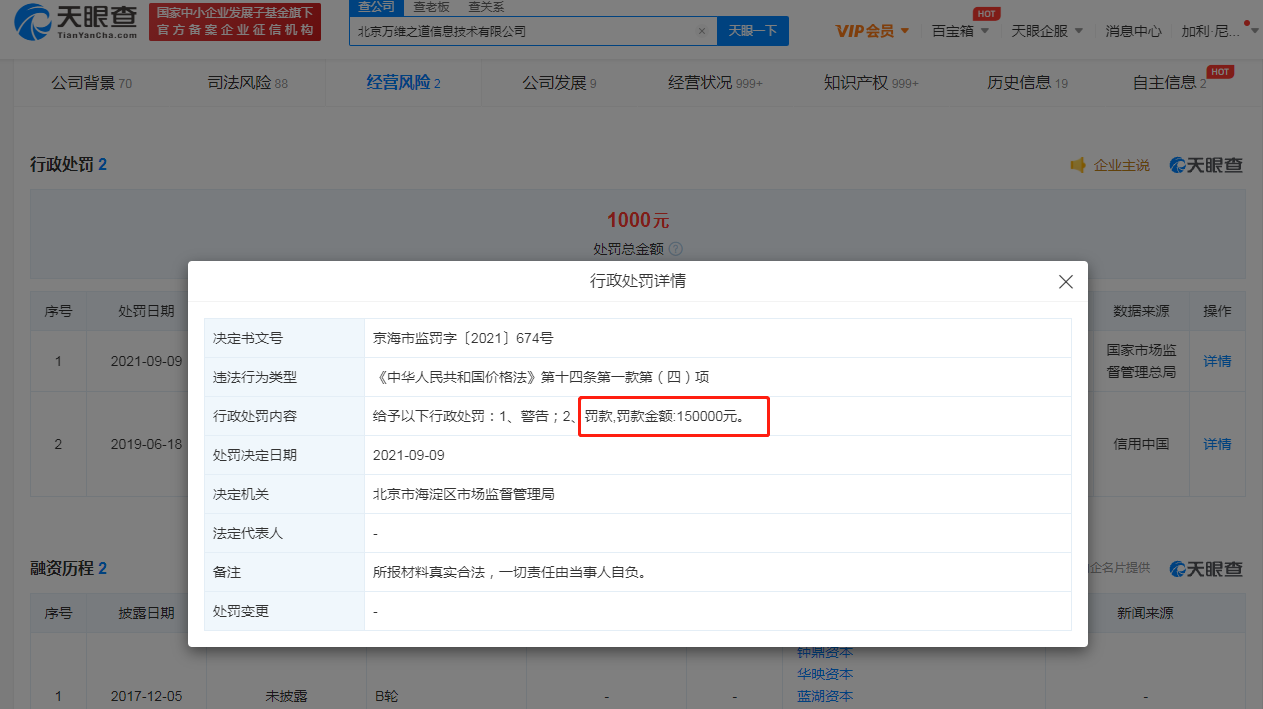Click 天眼查 watermark logo beside 企业主说
The image size is (1263, 709).
pos(1207,165)
